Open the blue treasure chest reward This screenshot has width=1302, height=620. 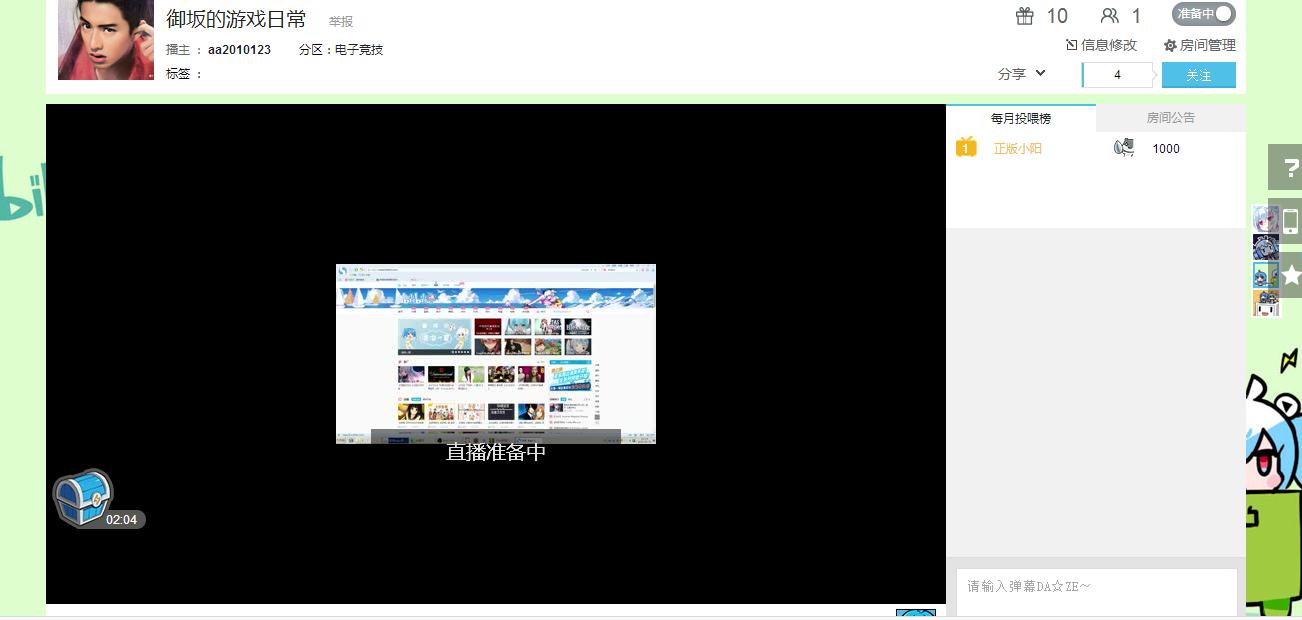coord(82,497)
